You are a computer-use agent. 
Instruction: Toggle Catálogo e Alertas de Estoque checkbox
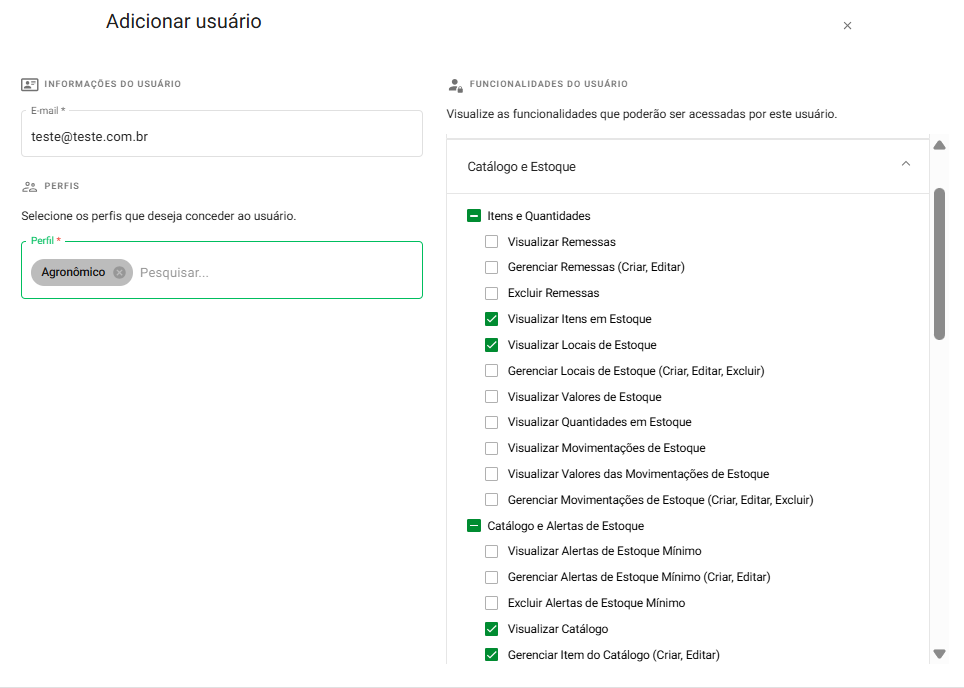point(473,526)
